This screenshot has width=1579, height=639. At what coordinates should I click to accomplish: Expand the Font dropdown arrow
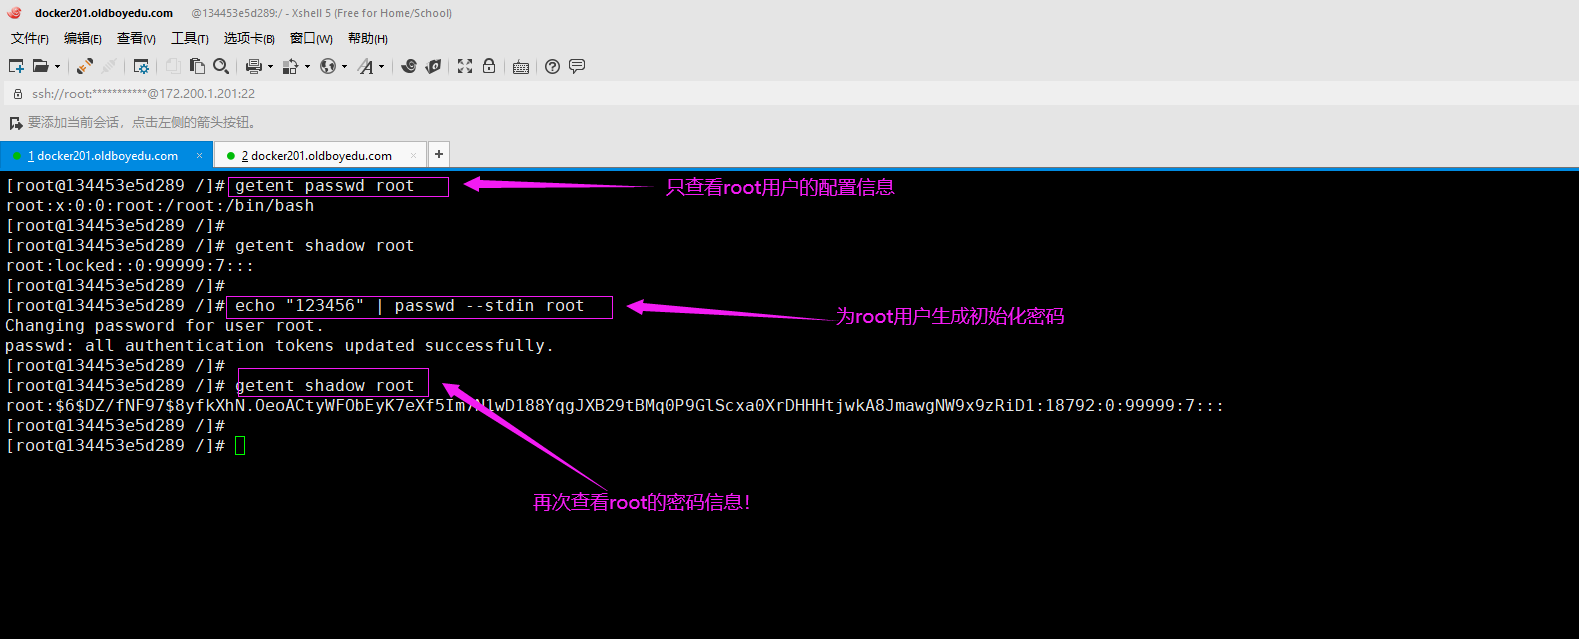tap(381, 67)
